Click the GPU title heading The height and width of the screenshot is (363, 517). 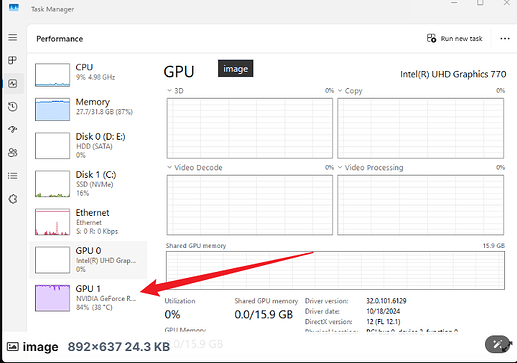pos(179,72)
